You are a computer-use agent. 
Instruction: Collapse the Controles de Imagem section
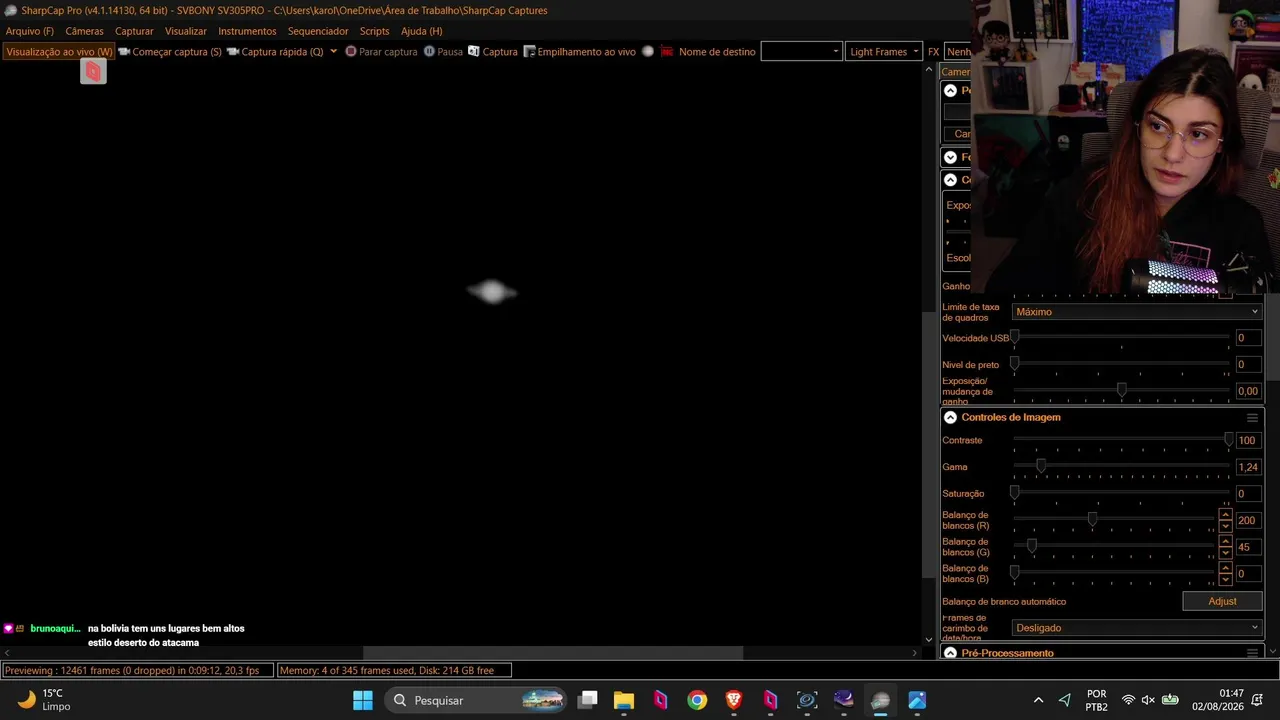(950, 418)
